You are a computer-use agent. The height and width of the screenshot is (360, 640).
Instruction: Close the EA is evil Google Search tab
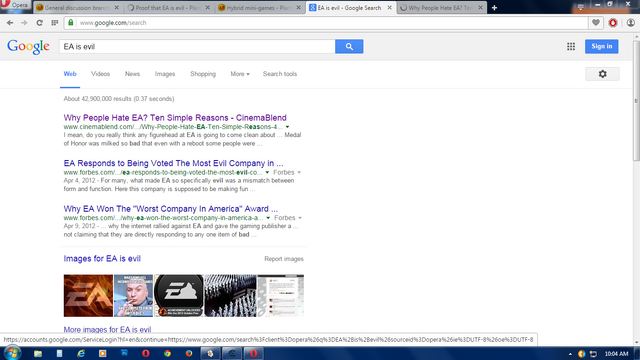click(x=389, y=8)
